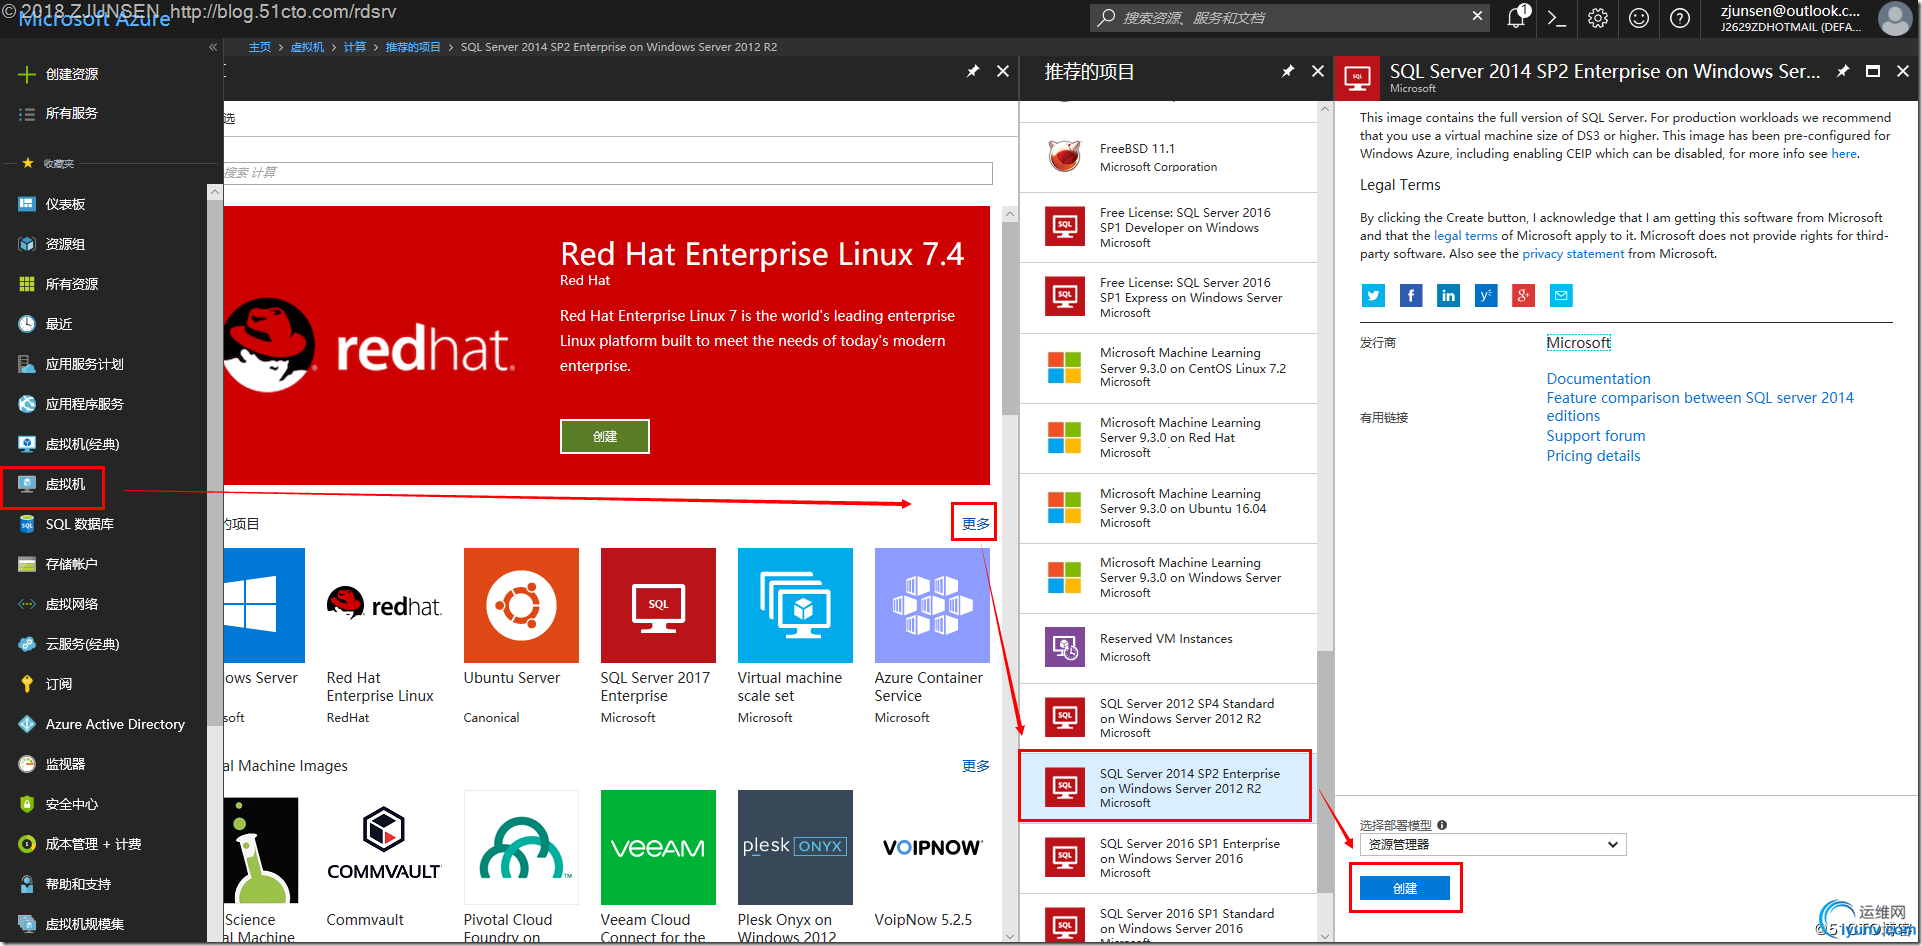Screen dimensions: 1922x946
Task: Pin the 推荐的项目 blade
Action: pyautogui.click(x=1288, y=71)
